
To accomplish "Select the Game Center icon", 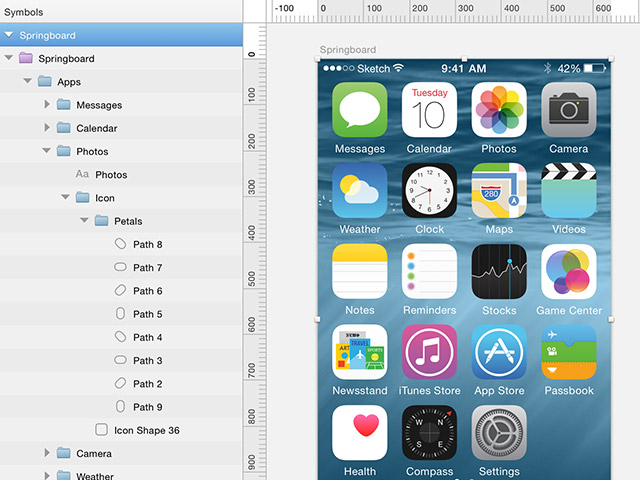I will 569,271.
